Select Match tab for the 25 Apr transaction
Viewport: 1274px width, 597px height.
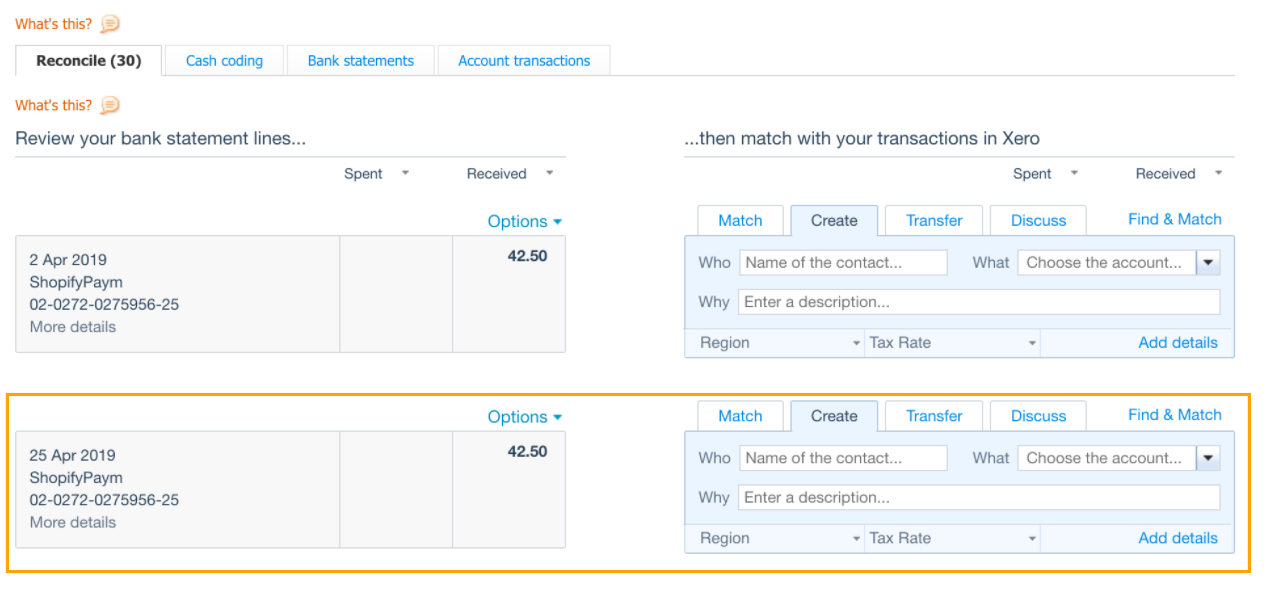tap(740, 416)
